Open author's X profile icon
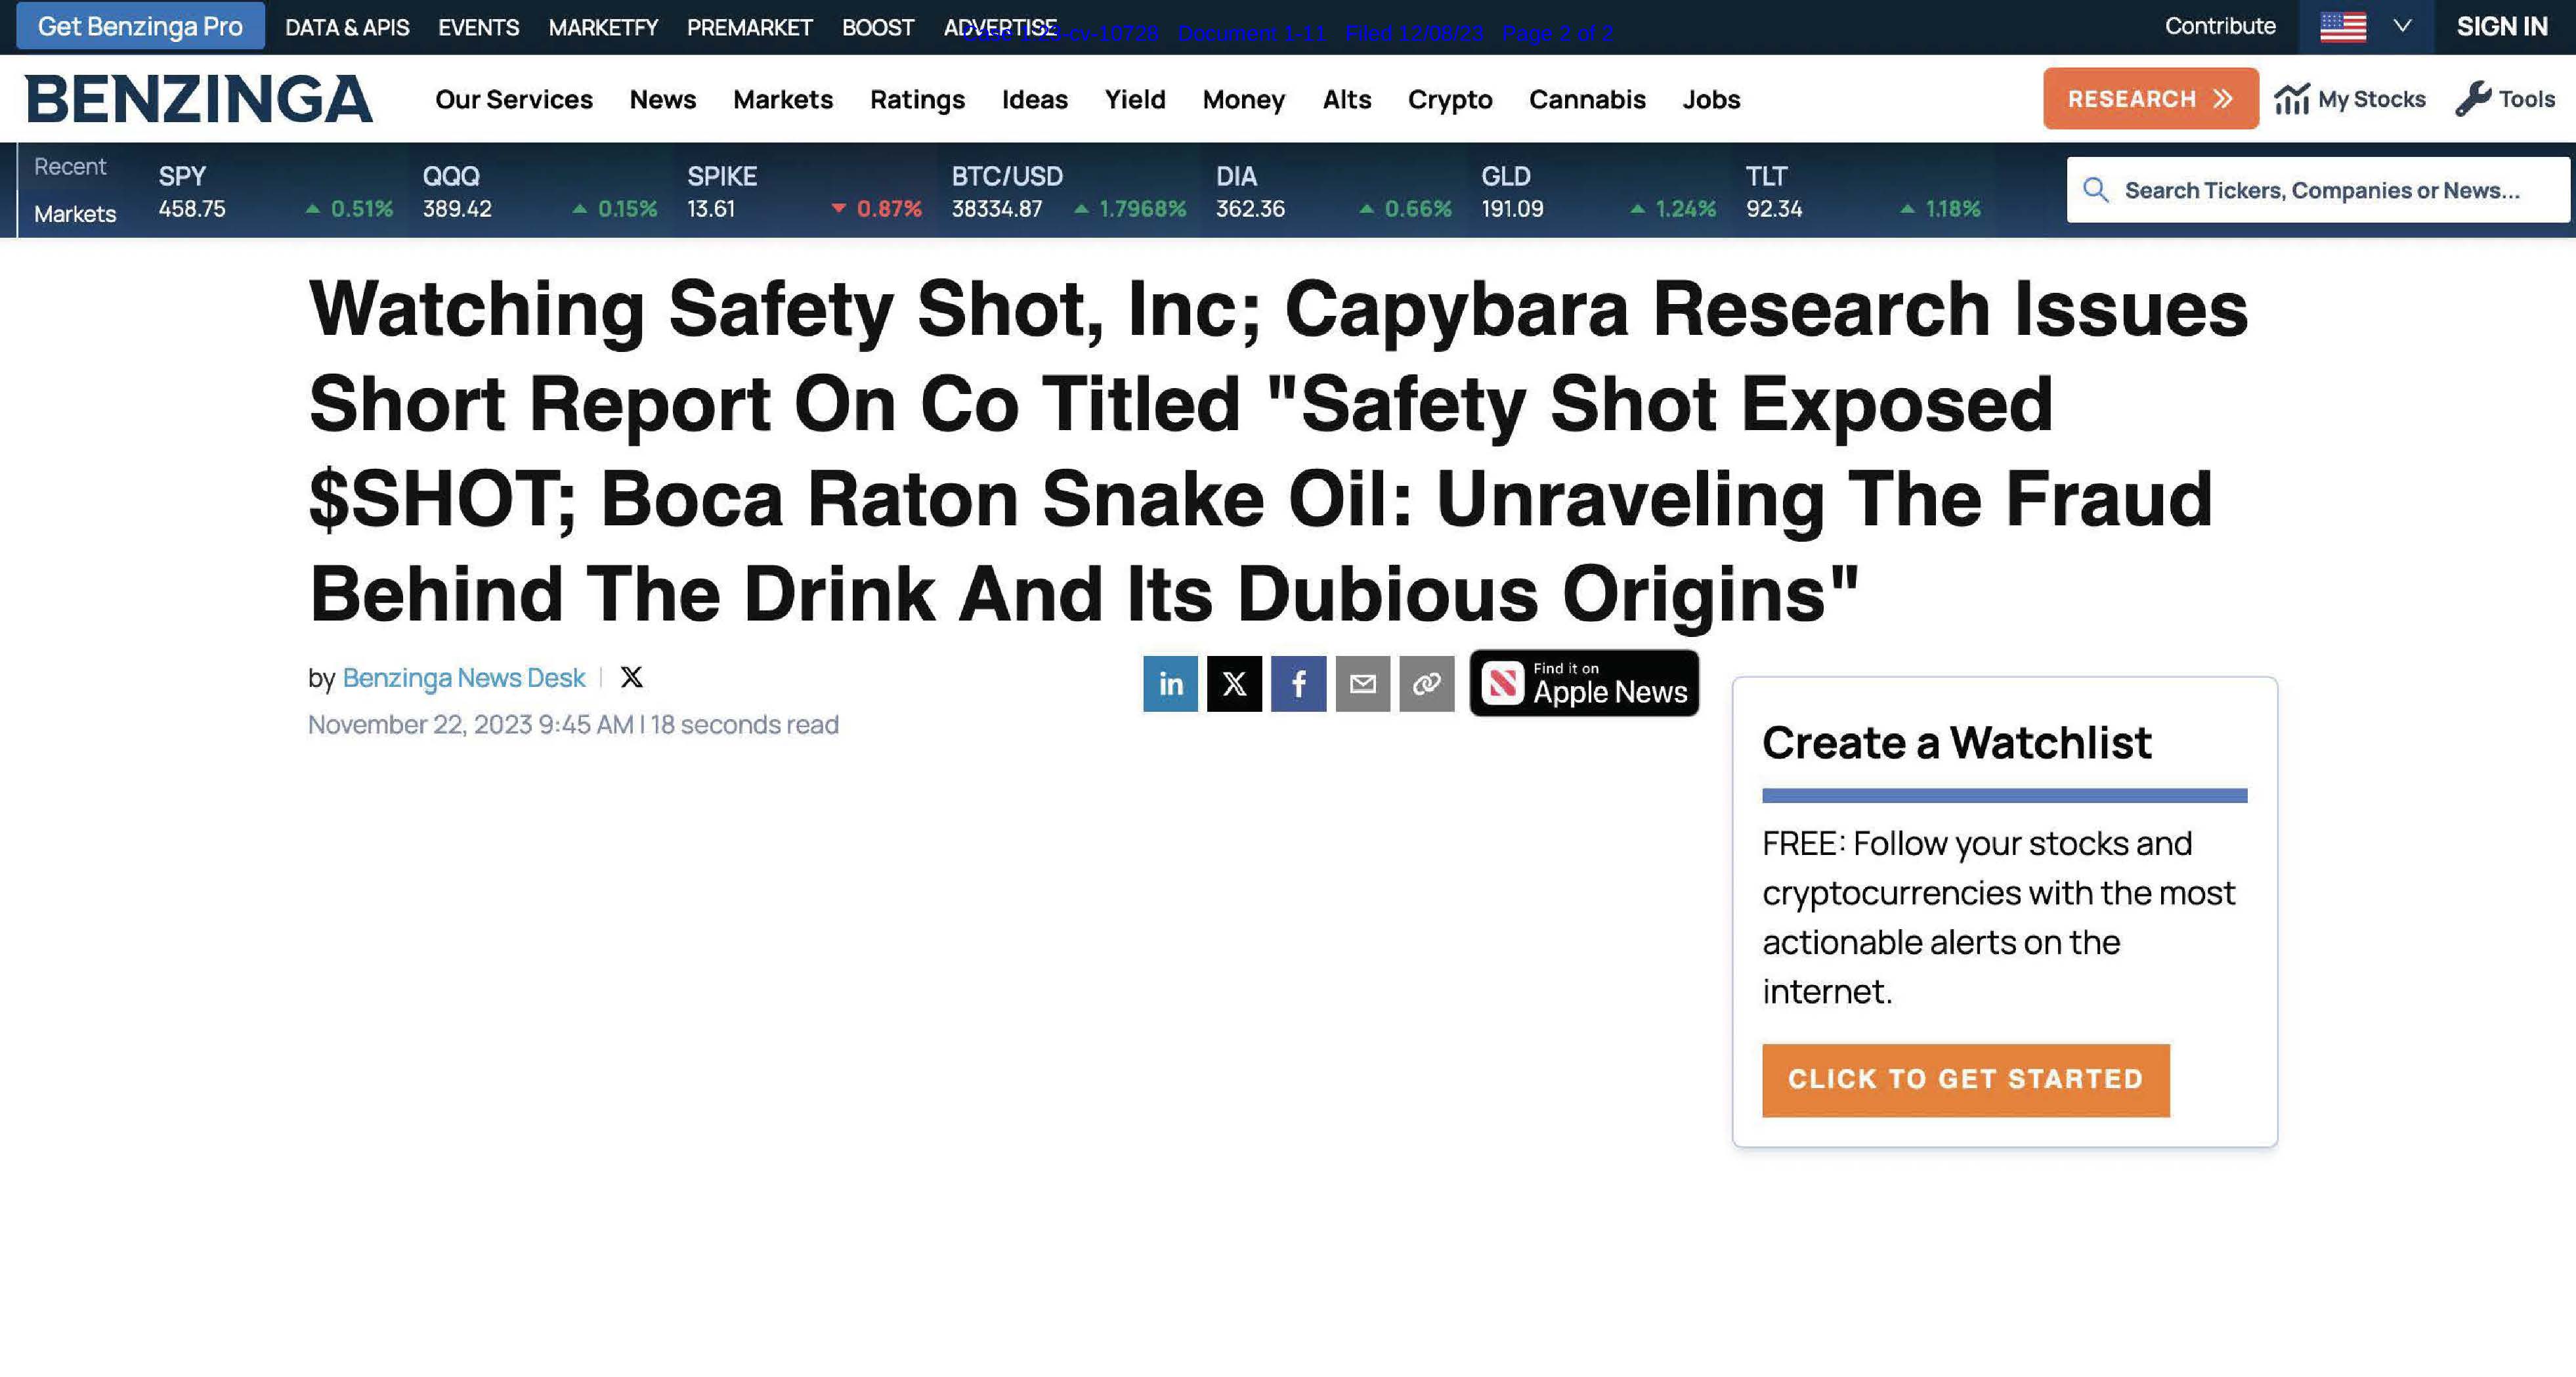 click(631, 678)
